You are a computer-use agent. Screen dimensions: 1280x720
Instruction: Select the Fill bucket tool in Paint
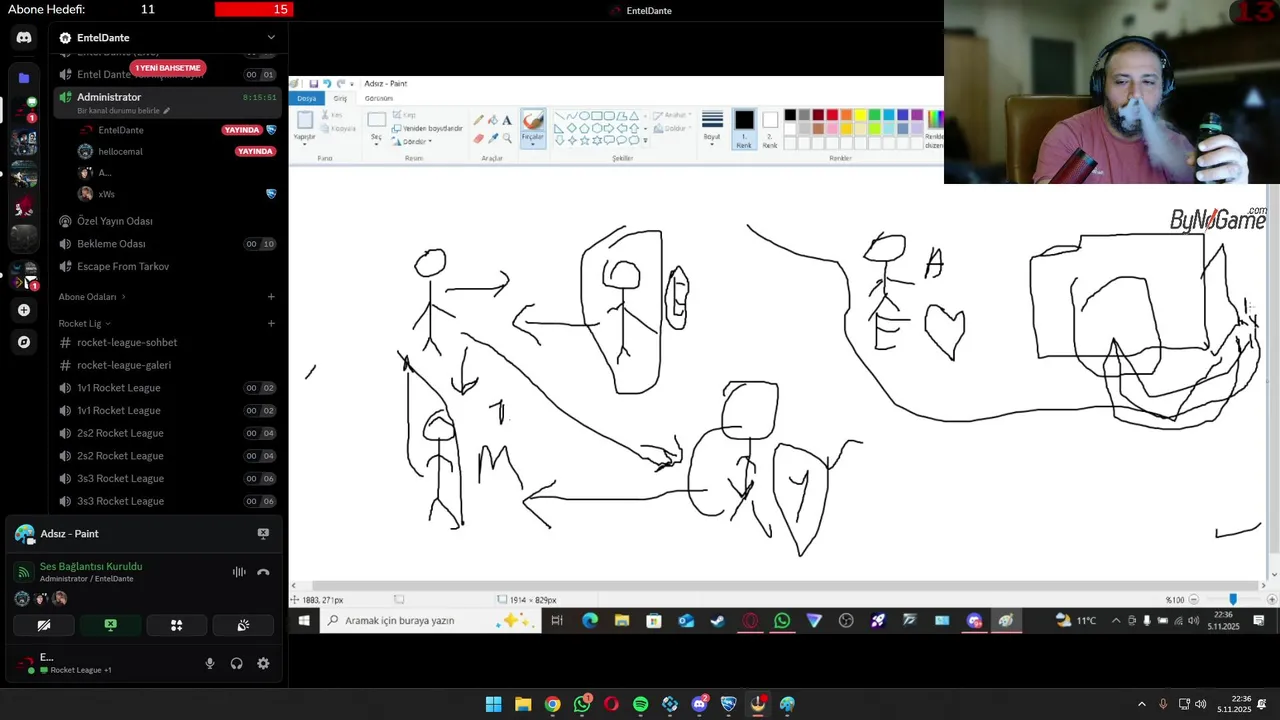click(492, 120)
